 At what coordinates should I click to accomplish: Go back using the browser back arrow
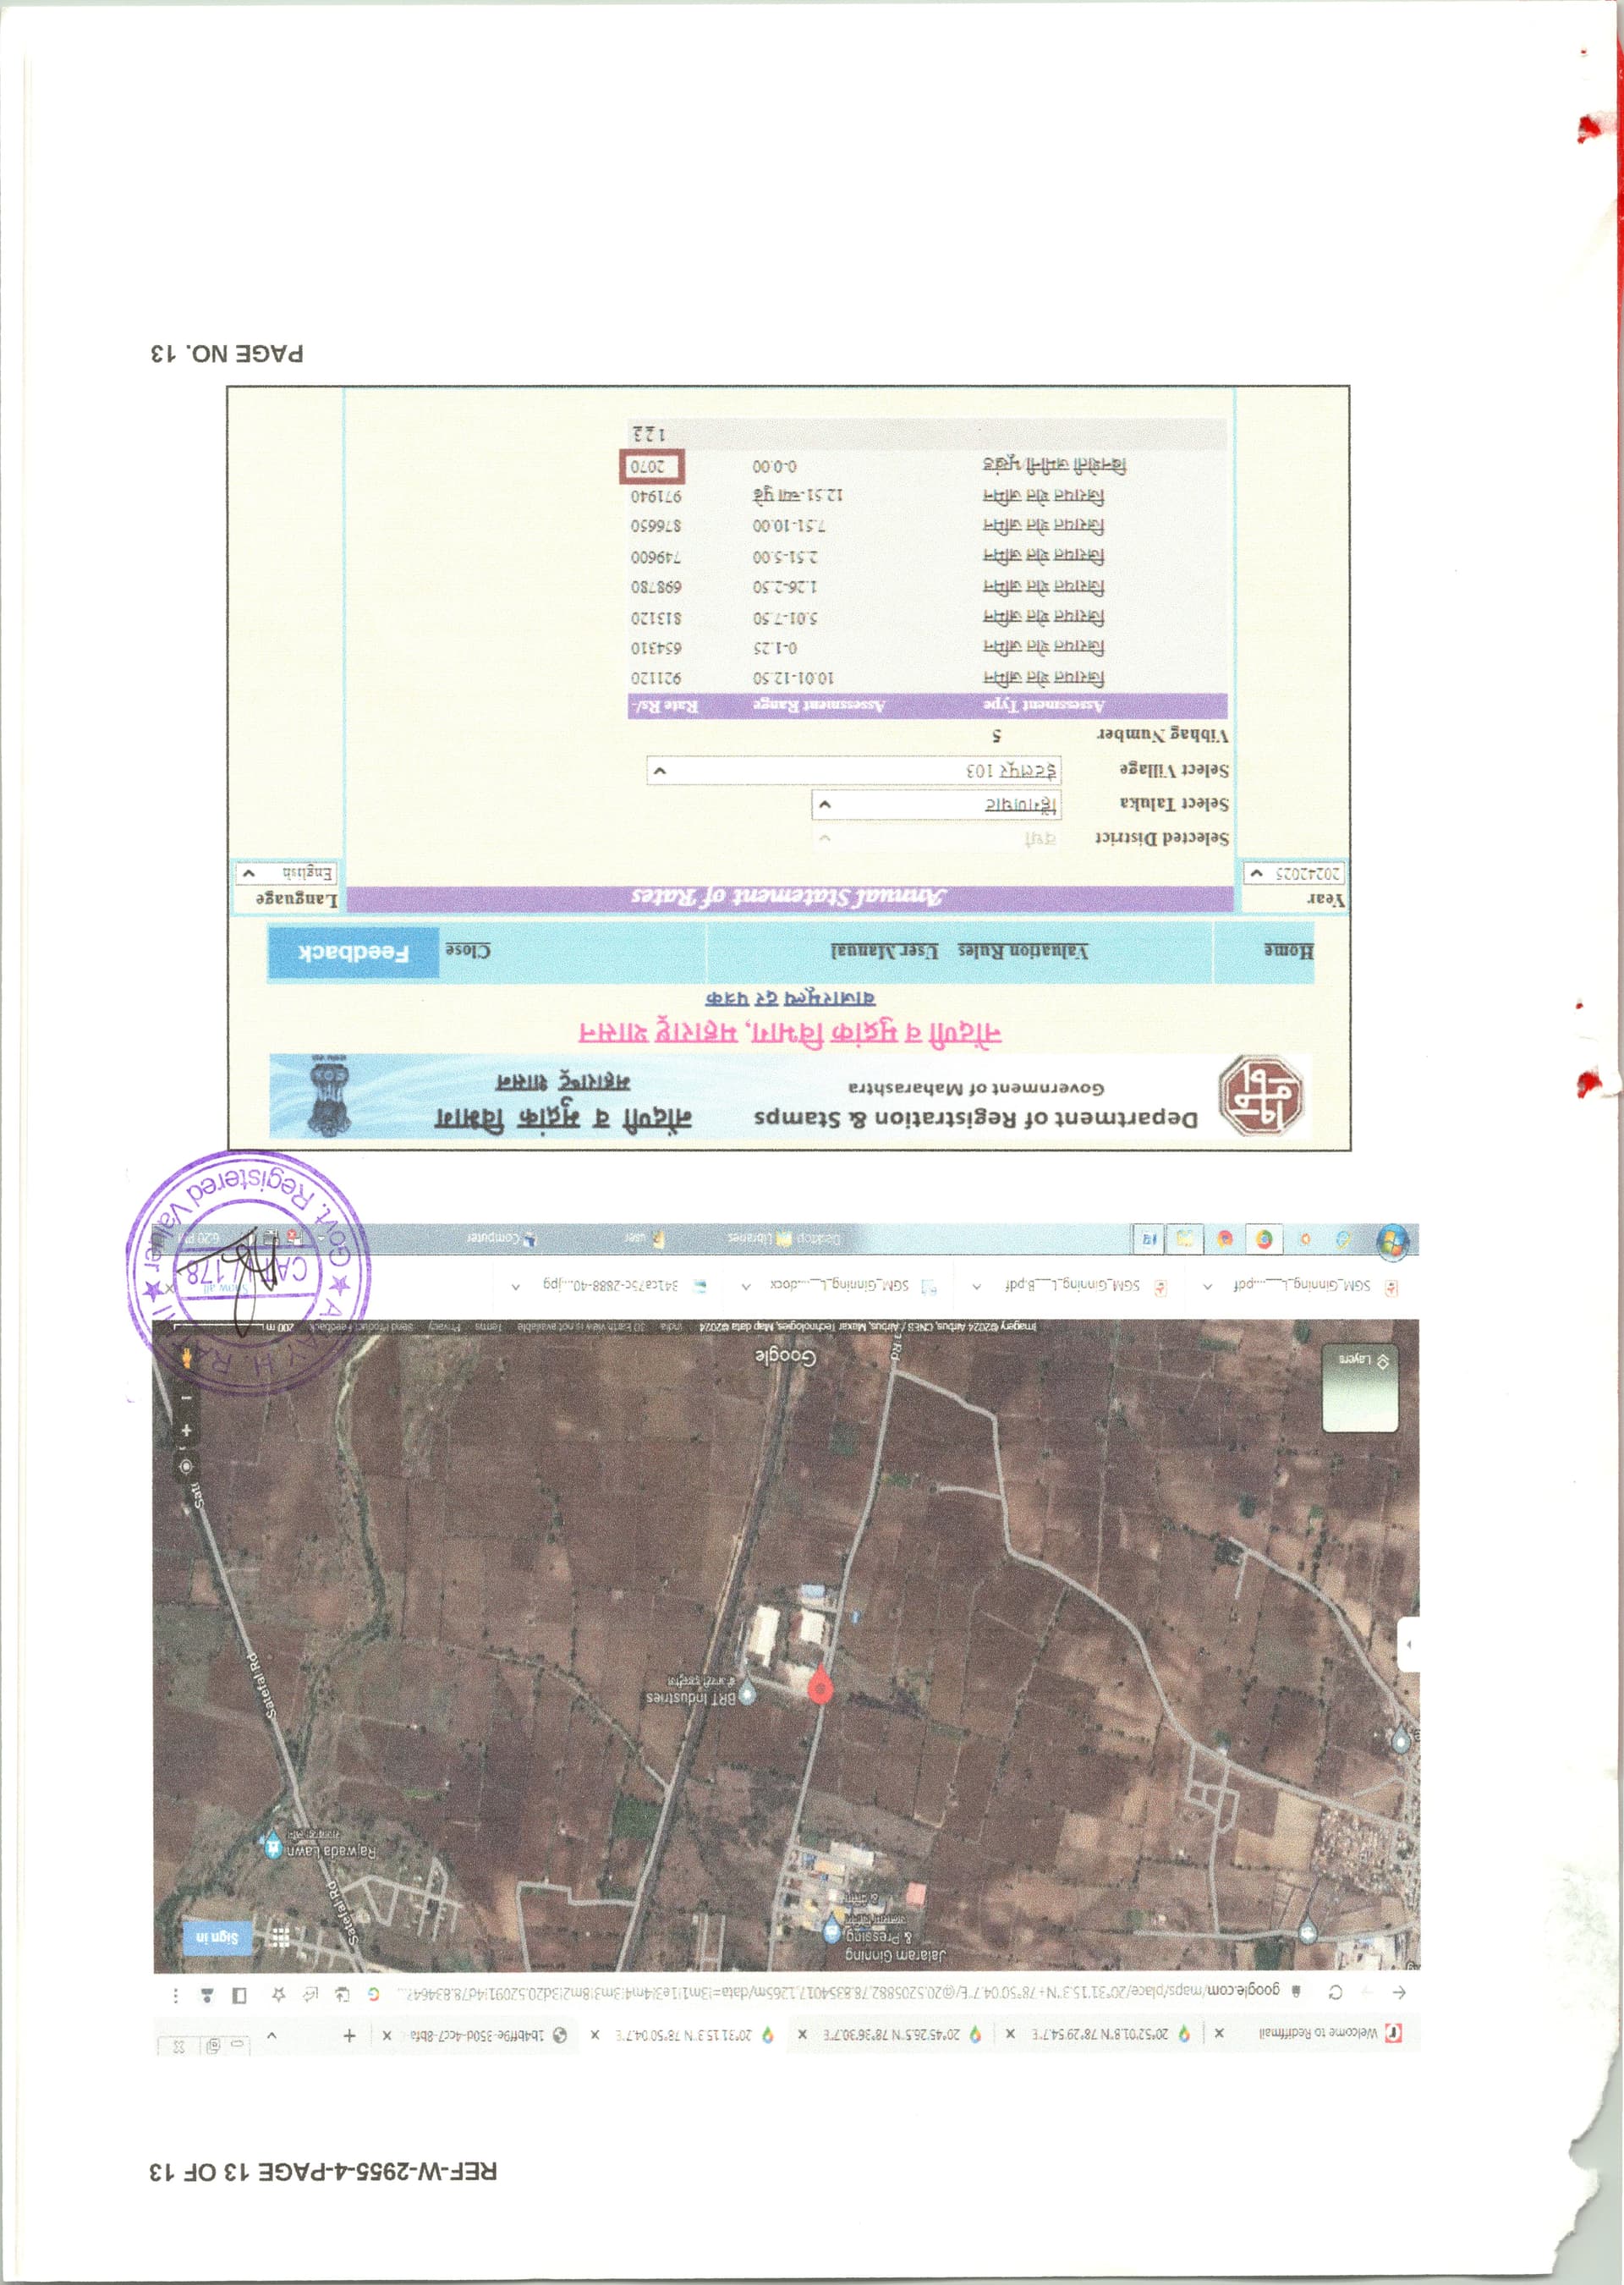(1399, 1993)
